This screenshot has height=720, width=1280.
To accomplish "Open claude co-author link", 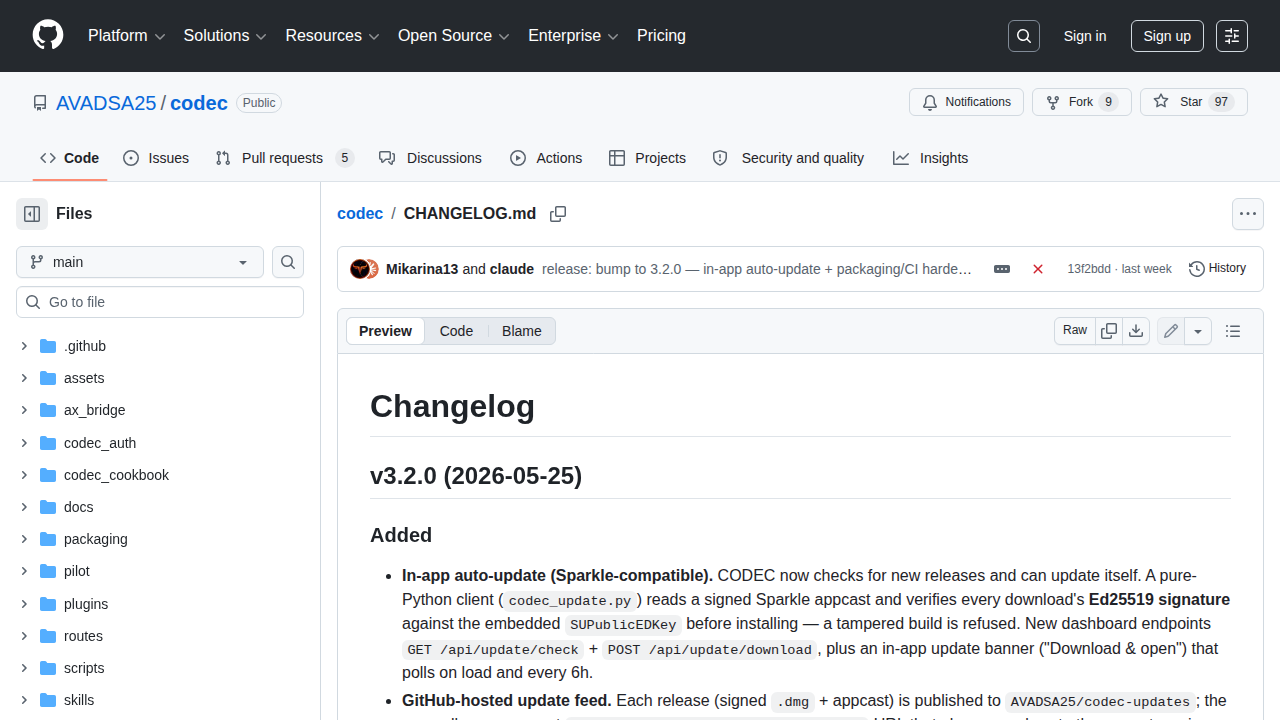I will click(x=512, y=269).
